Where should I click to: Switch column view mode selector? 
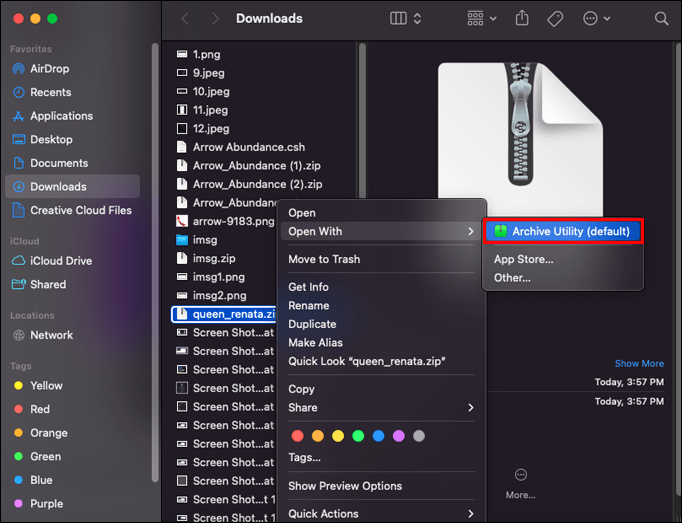pos(405,18)
